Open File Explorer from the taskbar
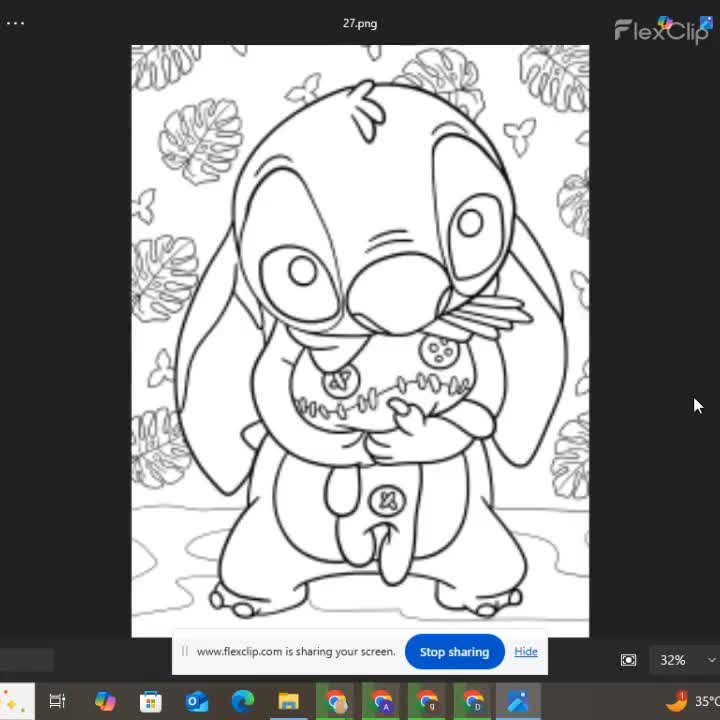Viewport: 720px width, 720px height. 288,701
